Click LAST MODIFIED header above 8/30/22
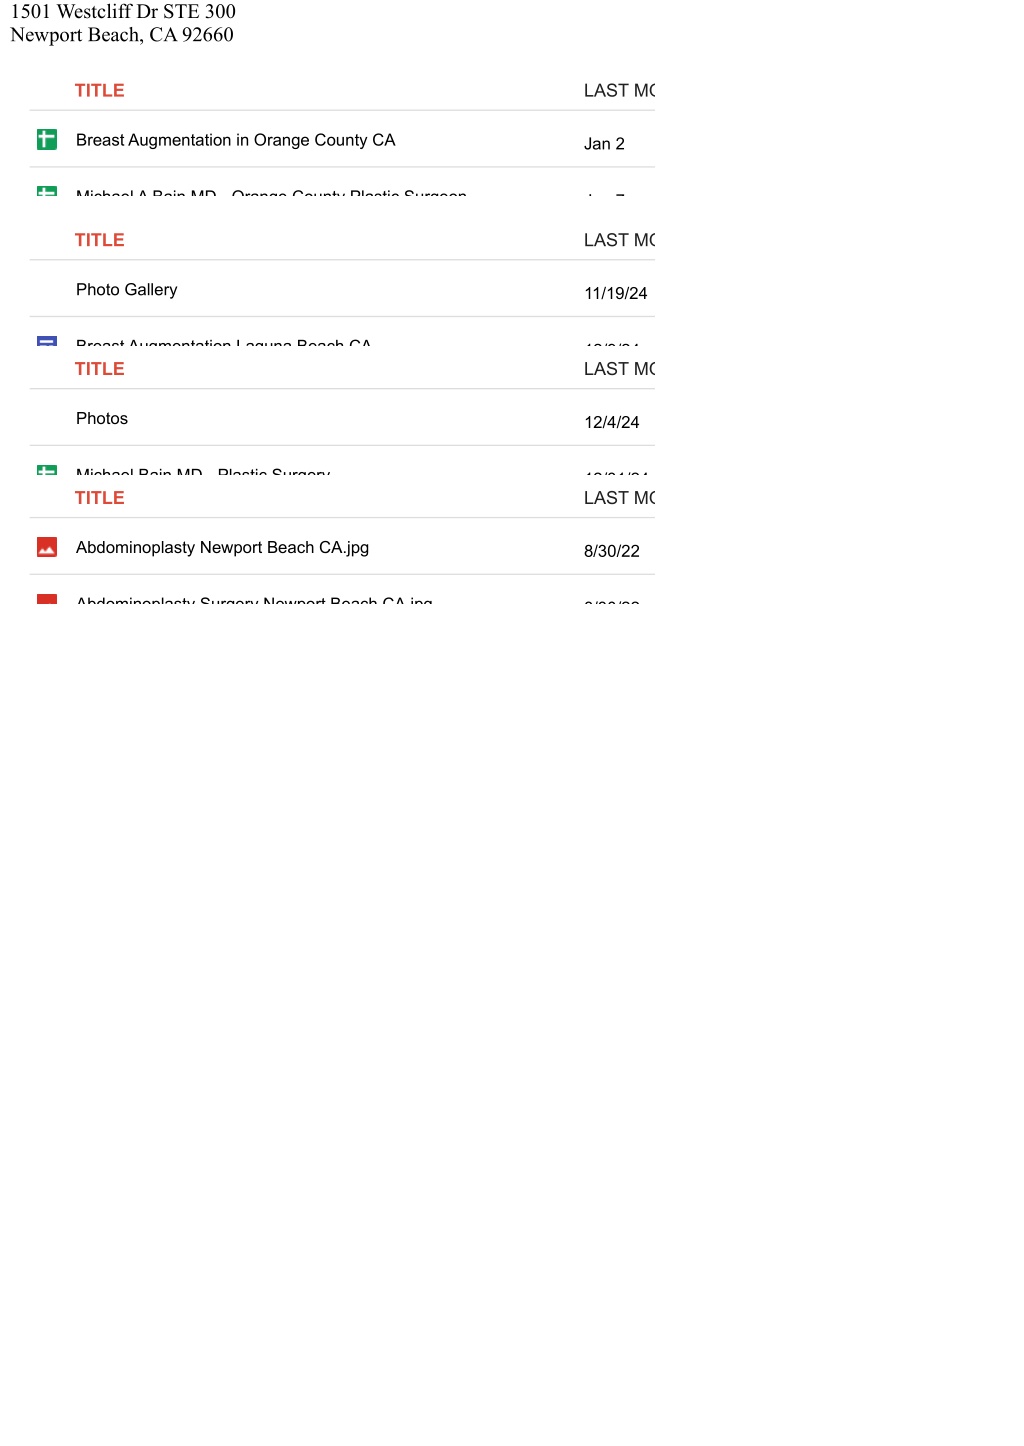The image size is (1024, 1446). 619,498
